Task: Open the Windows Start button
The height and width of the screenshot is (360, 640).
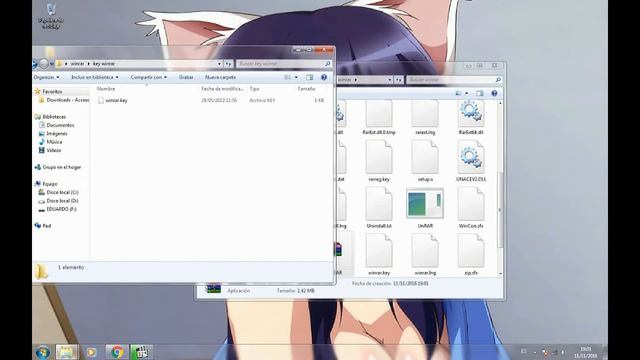Action: coord(43,352)
